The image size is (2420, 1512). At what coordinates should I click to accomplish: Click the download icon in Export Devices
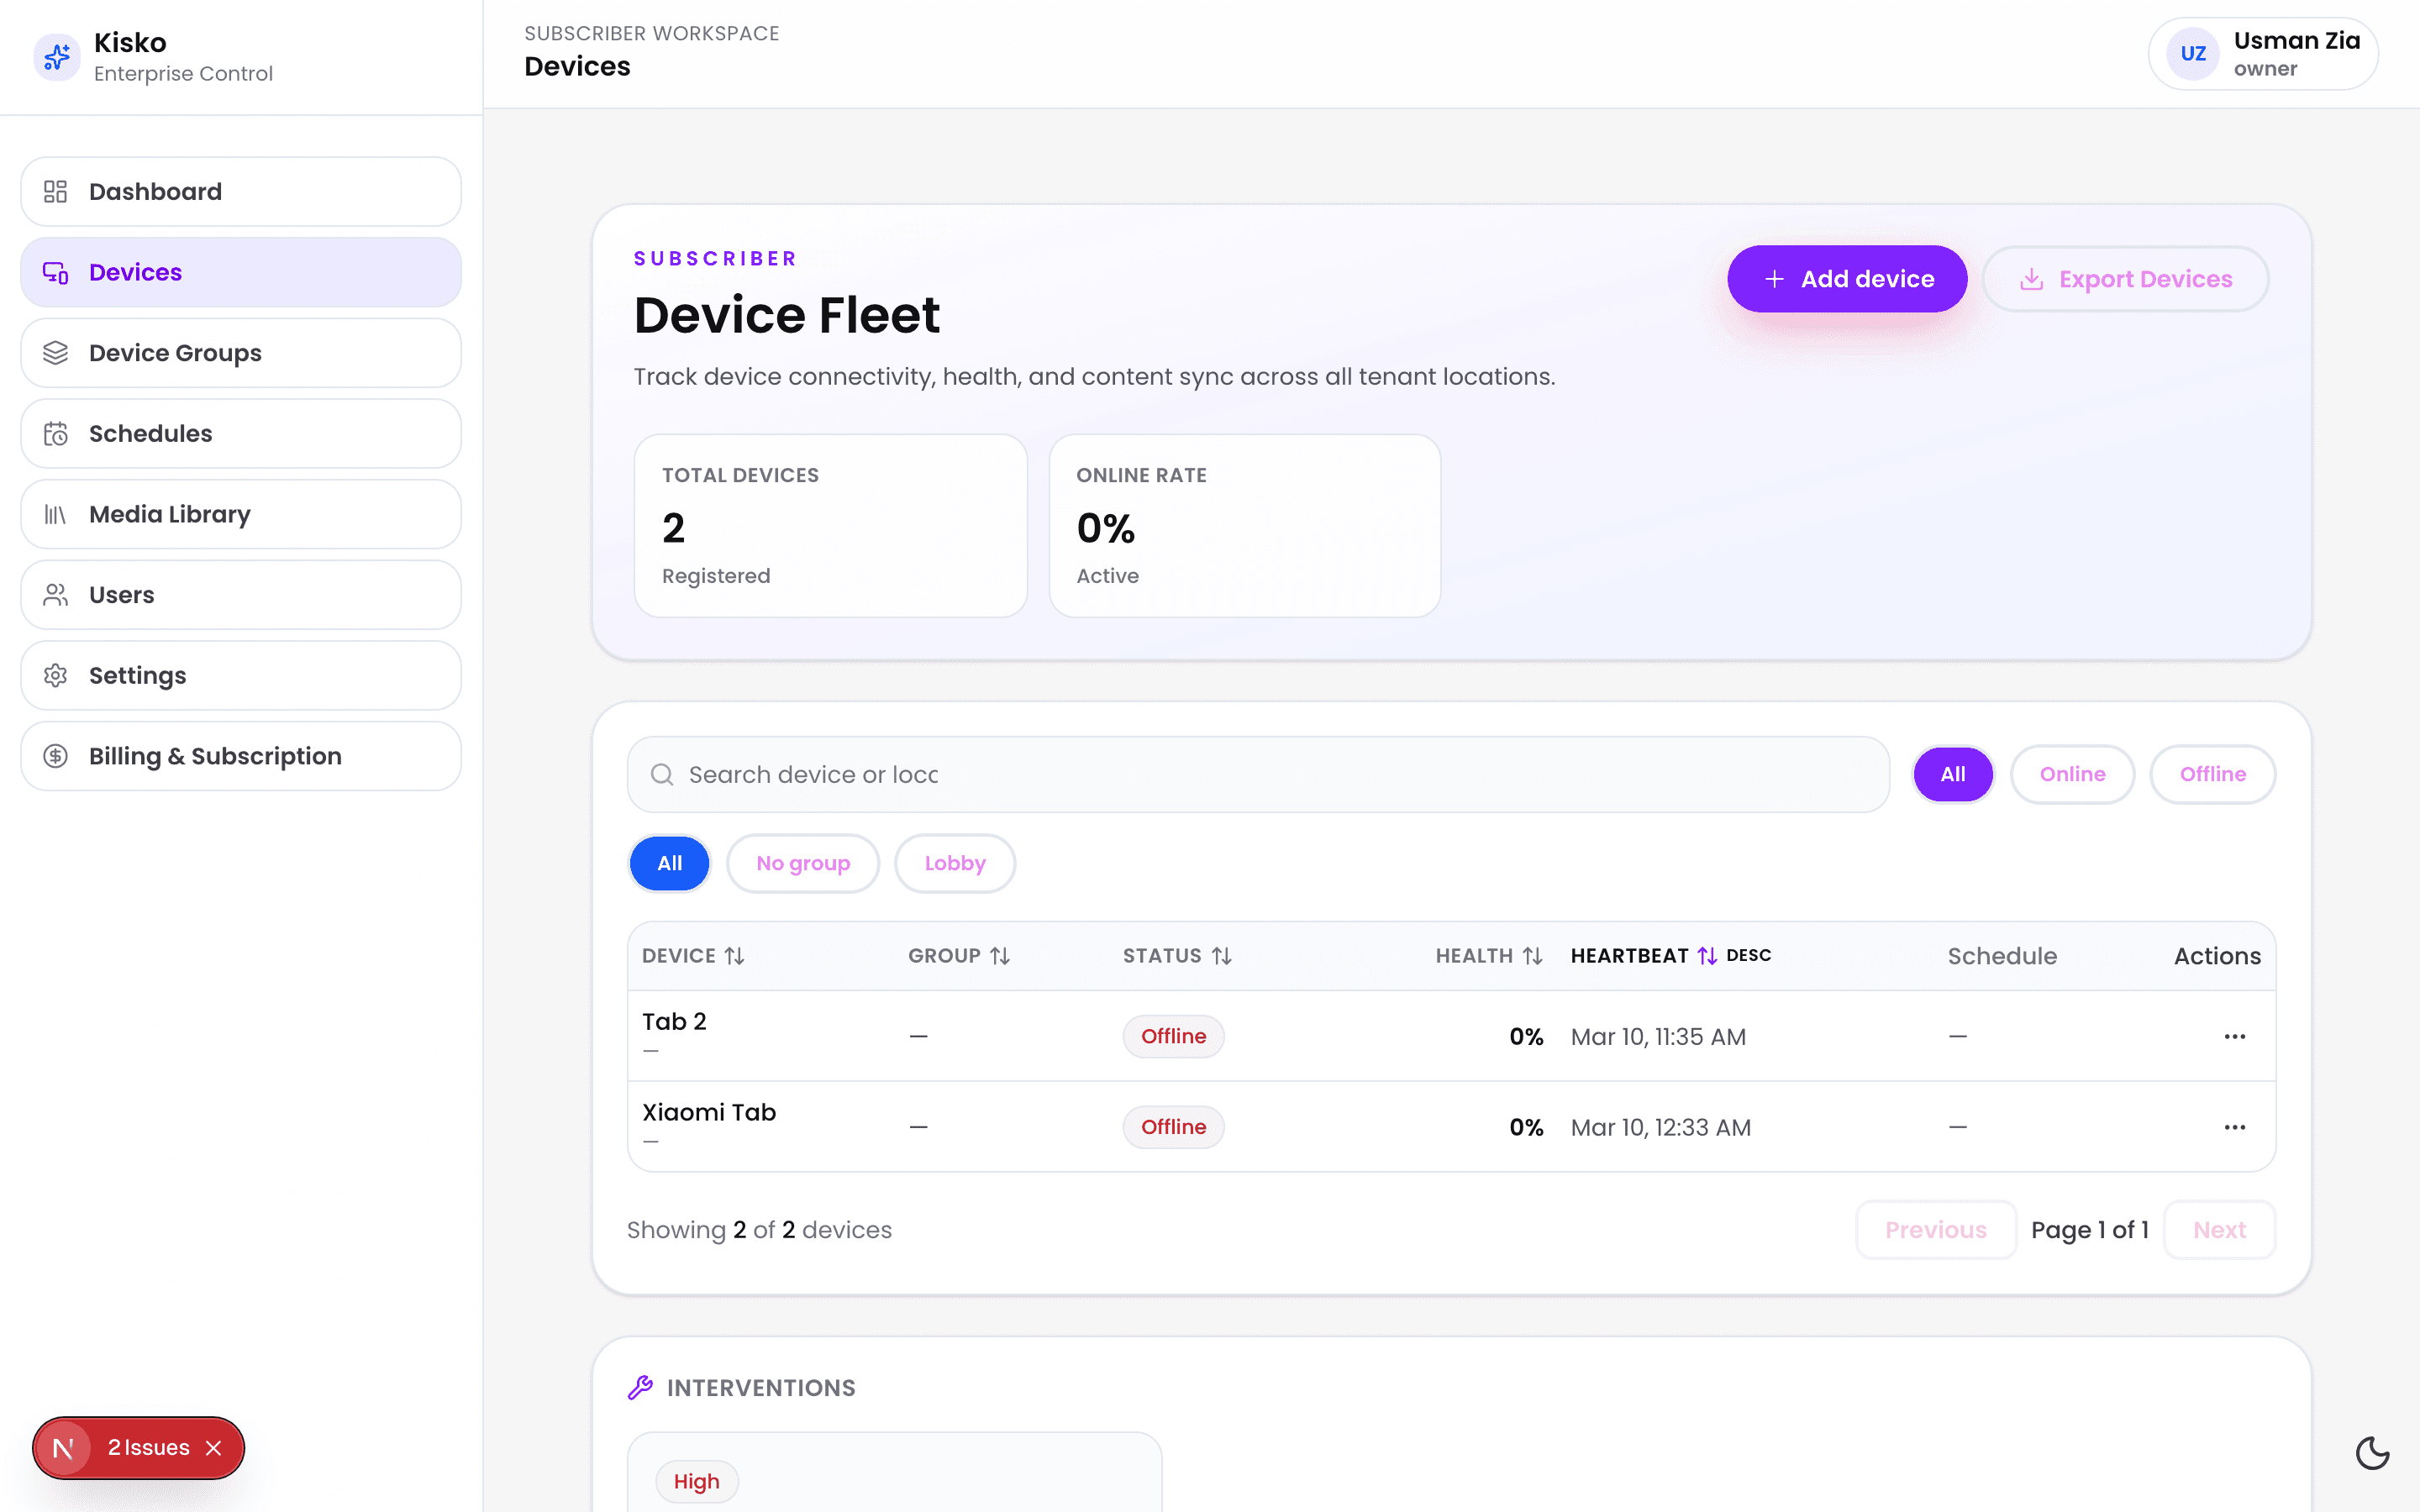click(x=2031, y=279)
